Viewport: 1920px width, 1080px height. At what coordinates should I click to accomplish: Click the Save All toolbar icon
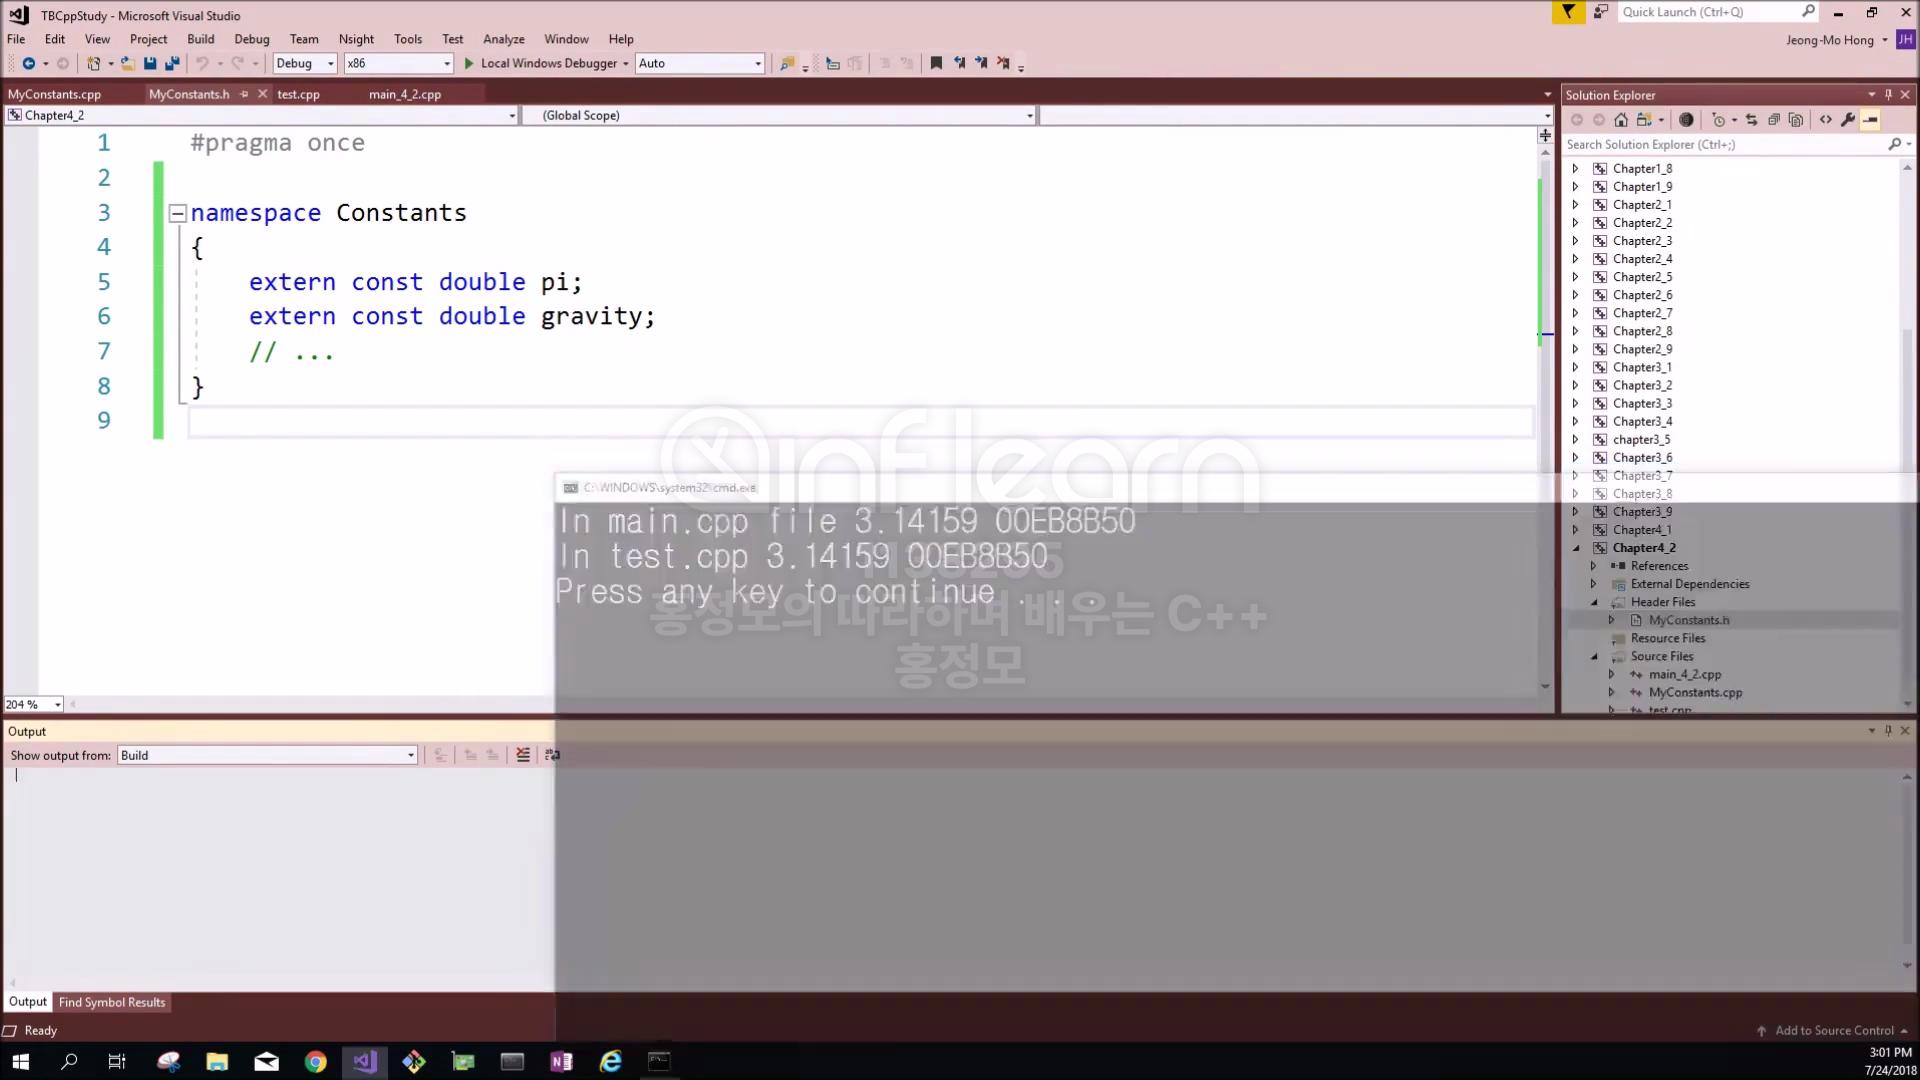click(x=172, y=63)
